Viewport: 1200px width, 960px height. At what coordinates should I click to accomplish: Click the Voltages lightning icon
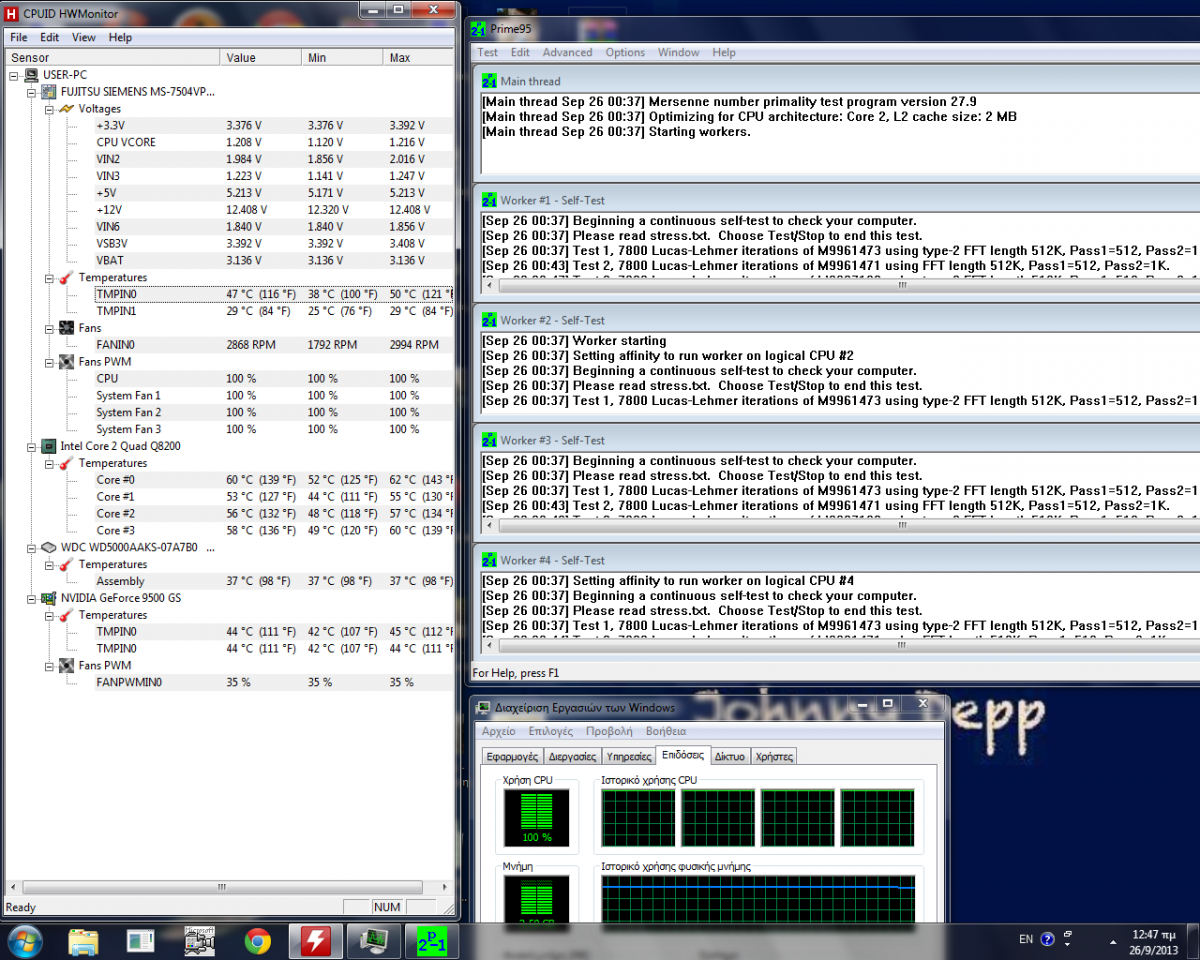pos(66,109)
